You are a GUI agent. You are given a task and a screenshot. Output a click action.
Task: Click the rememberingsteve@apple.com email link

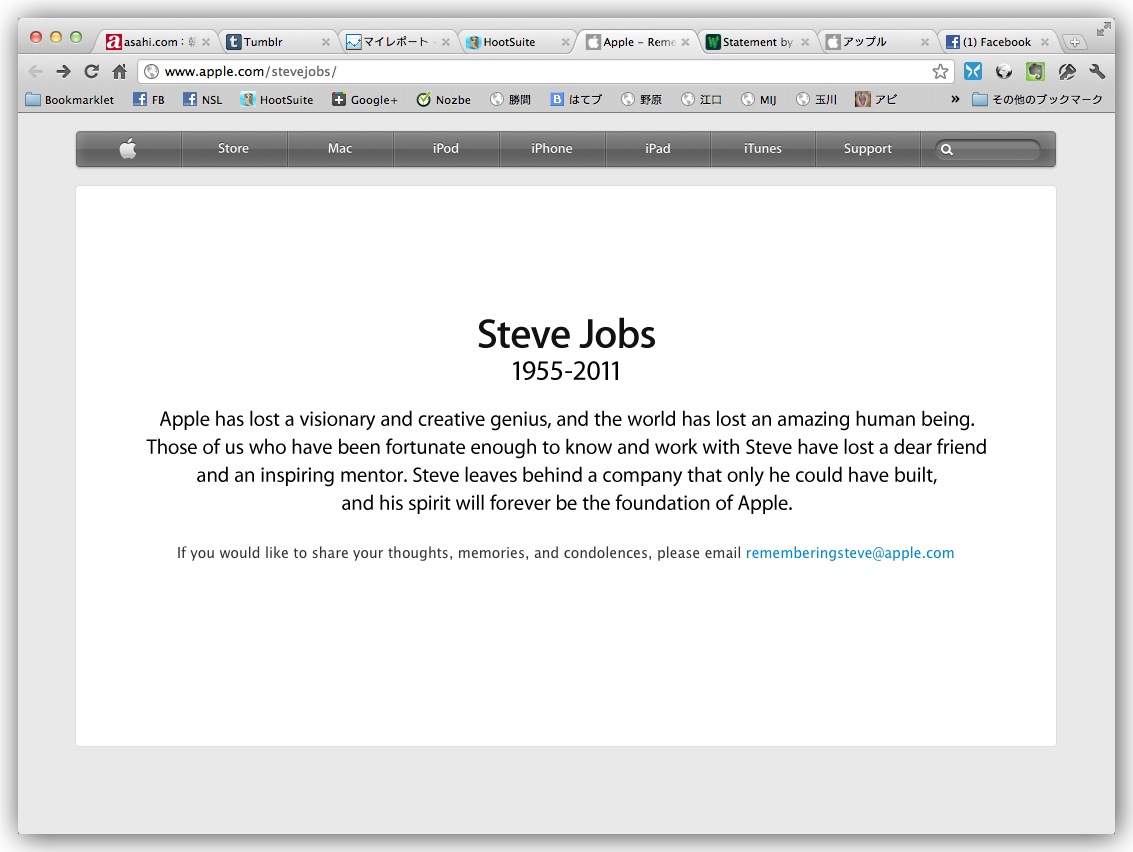849,553
